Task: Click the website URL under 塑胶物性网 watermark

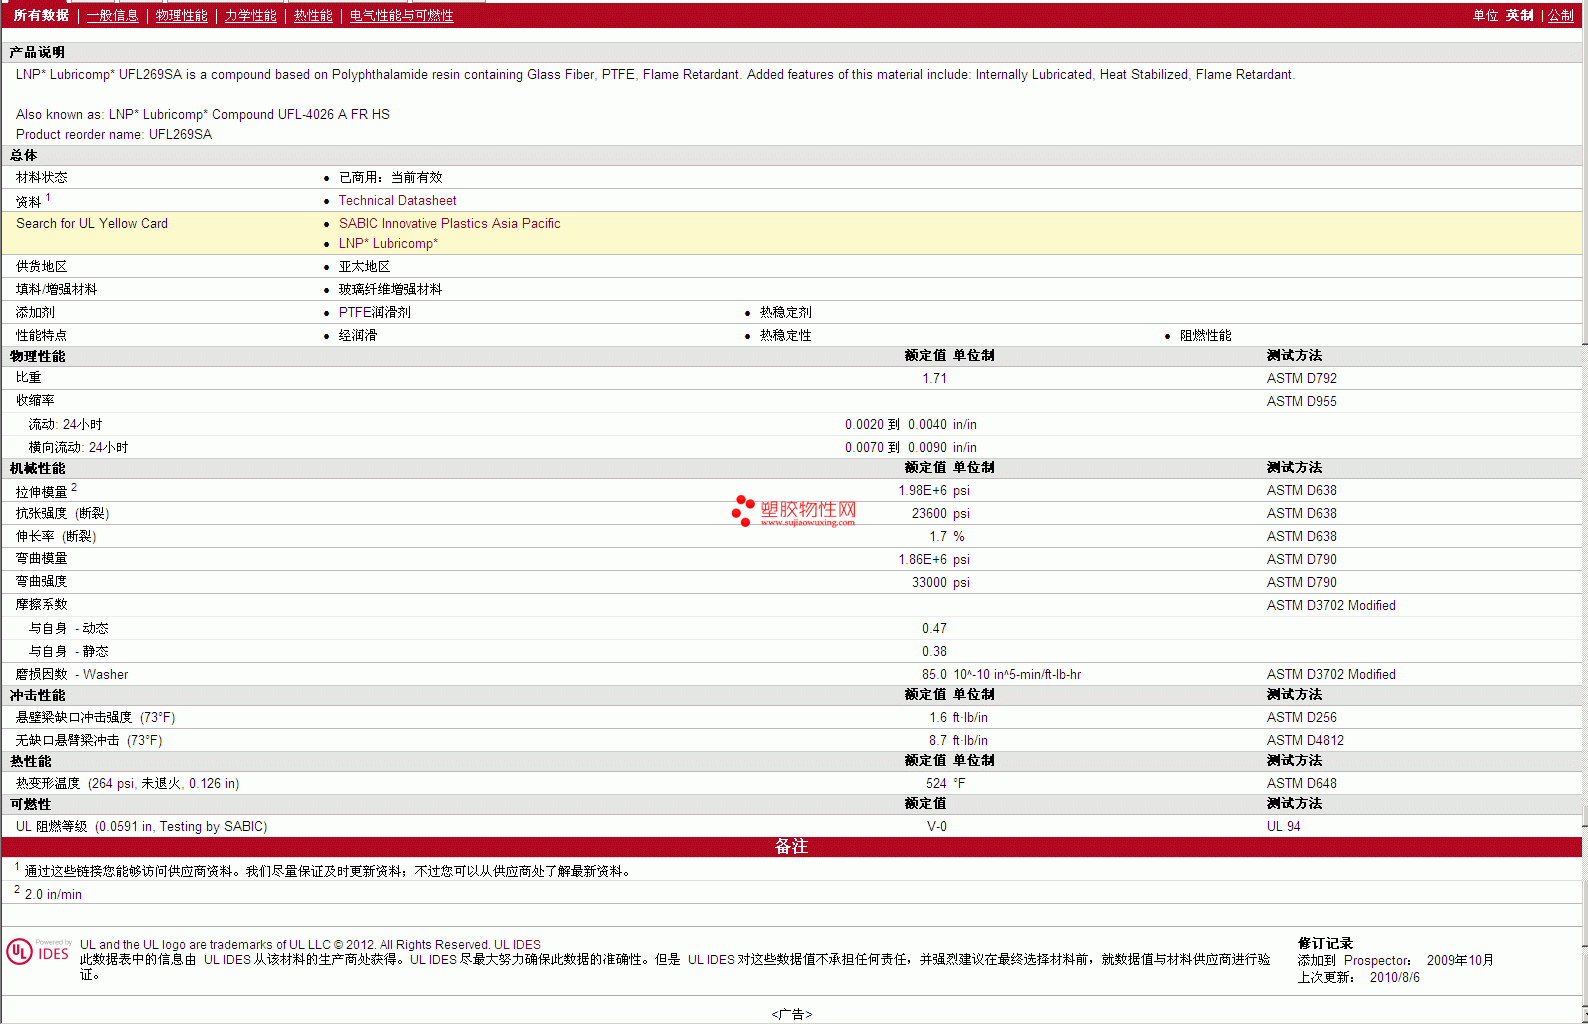Action: point(807,523)
